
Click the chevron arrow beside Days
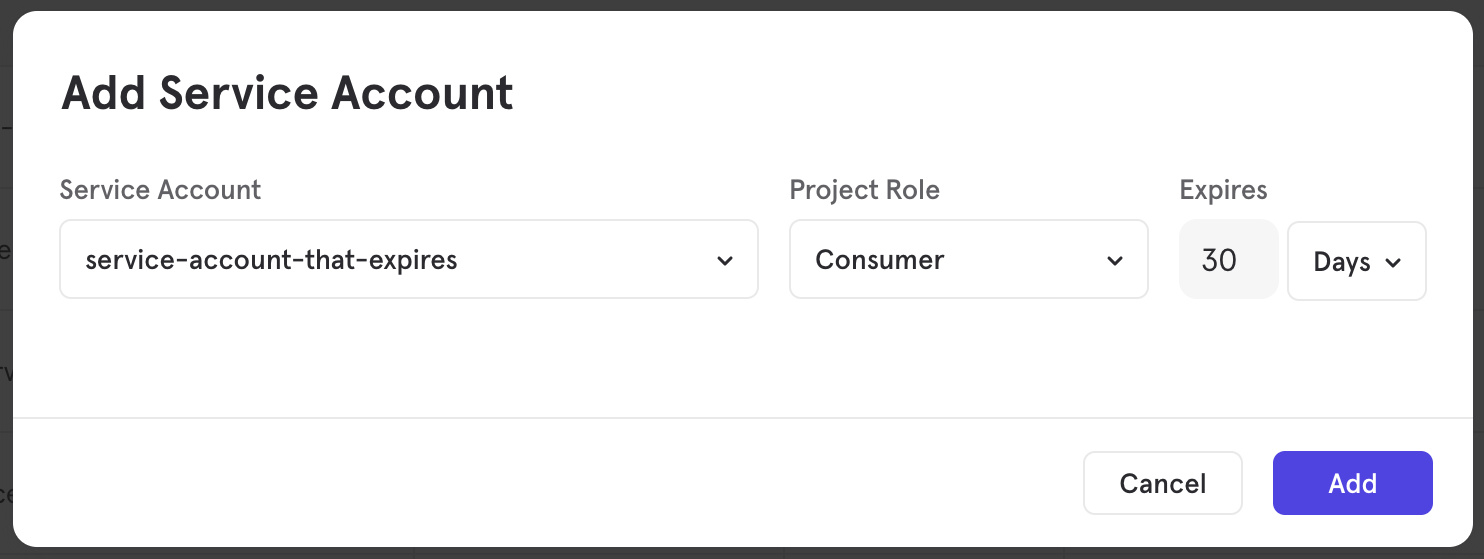tap(1393, 262)
